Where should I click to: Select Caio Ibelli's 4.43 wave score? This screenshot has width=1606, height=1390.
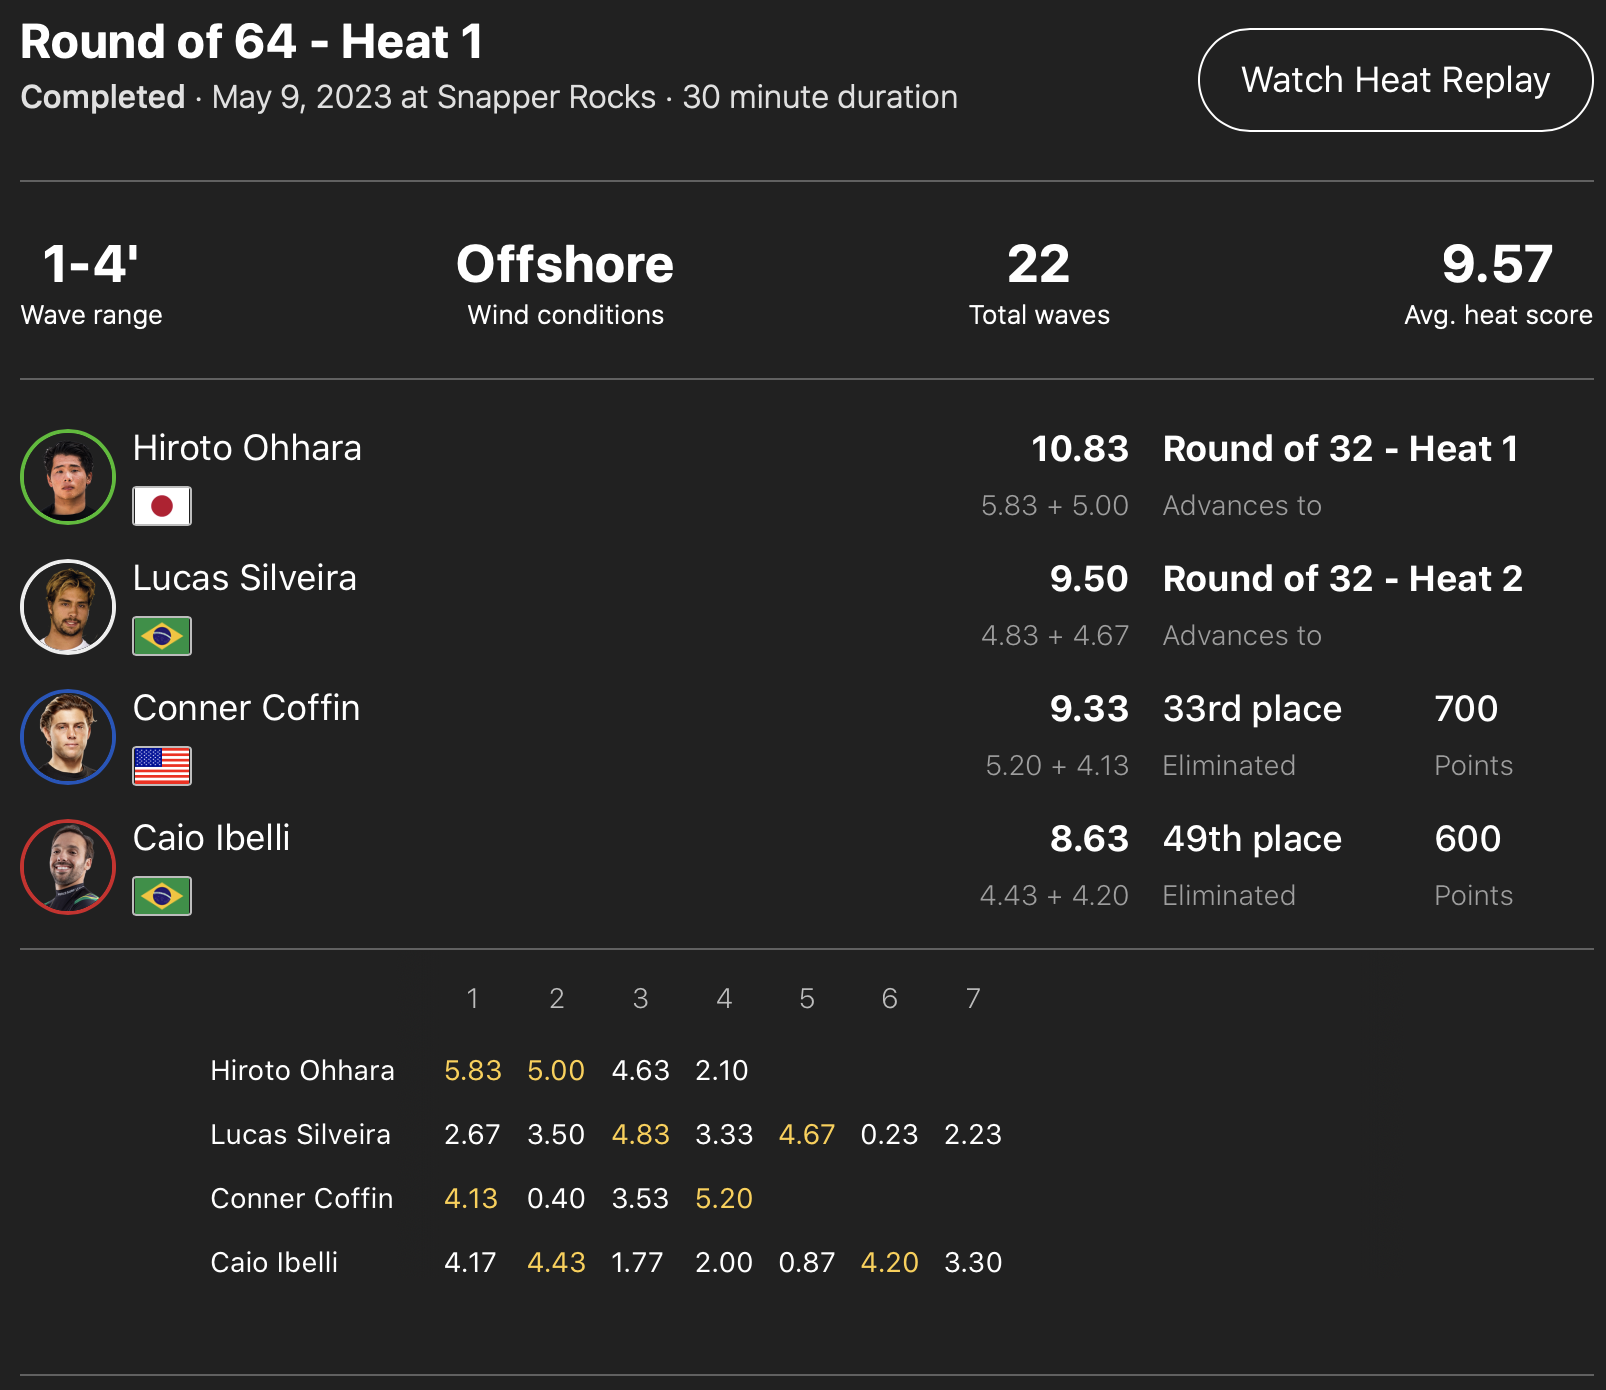tap(556, 1263)
